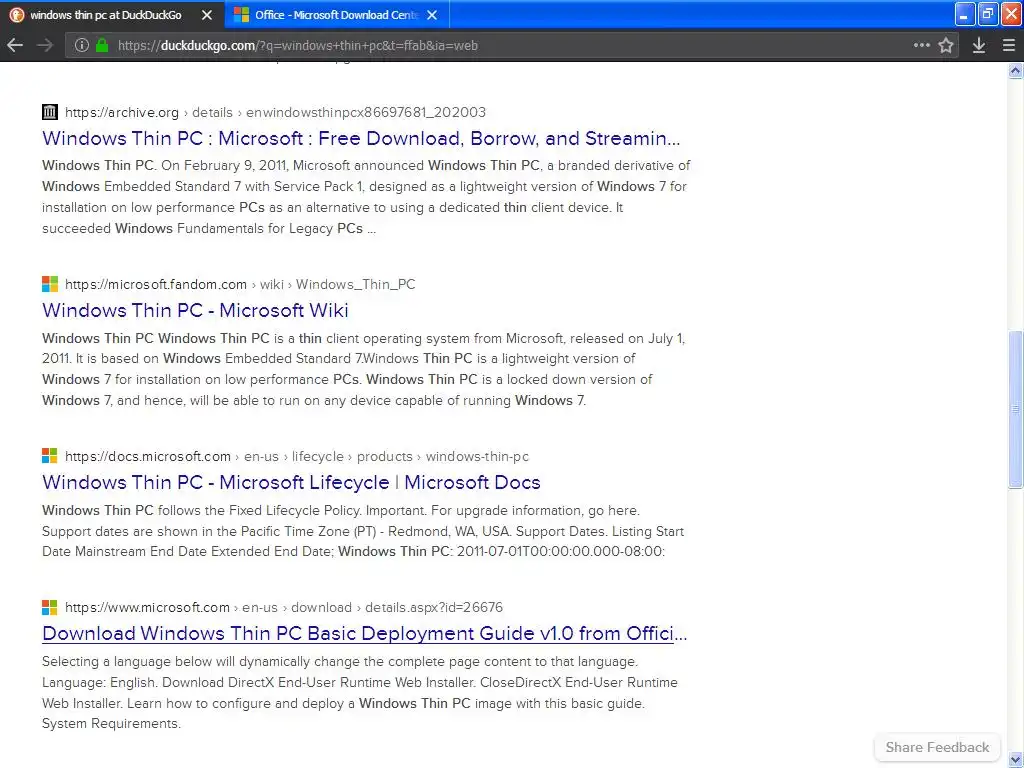Click the archive.org favicon next to result

pyautogui.click(x=50, y=112)
